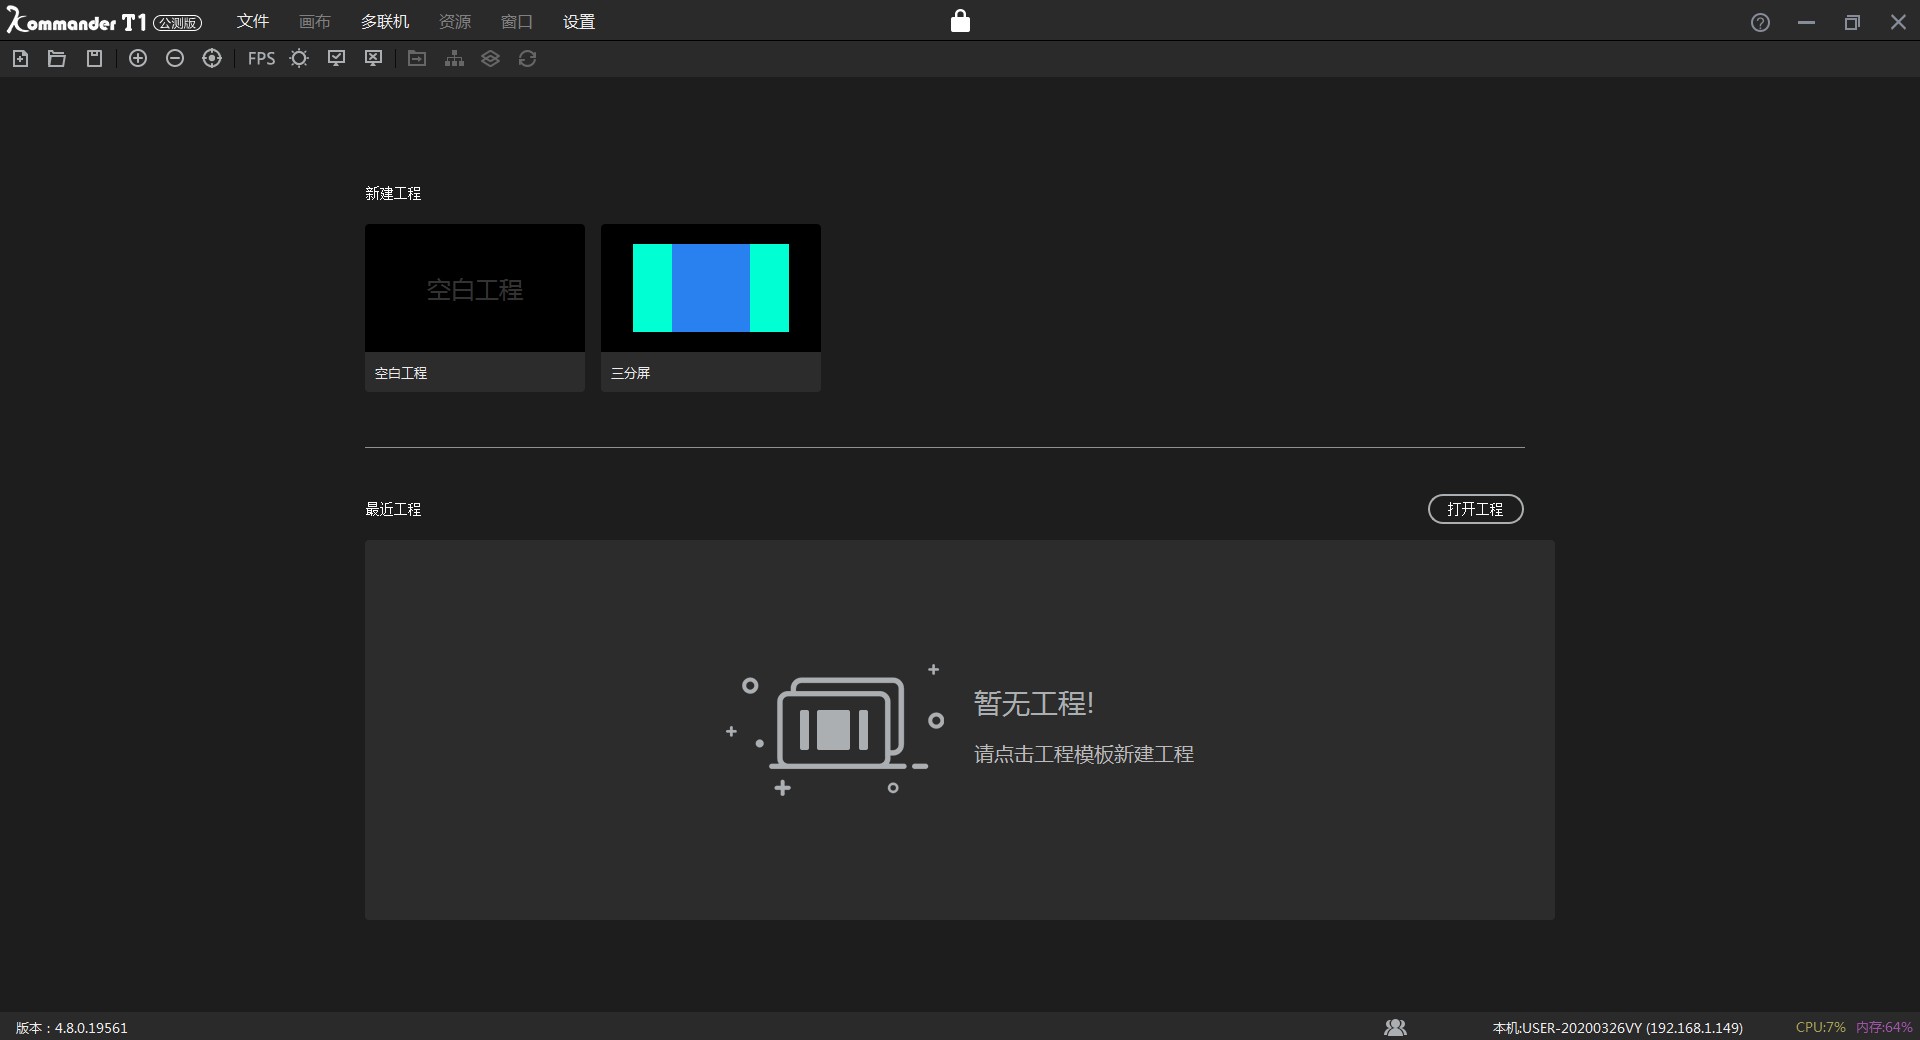The image size is (1920, 1040).
Task: Click the center target crosshair icon
Action: [212, 59]
